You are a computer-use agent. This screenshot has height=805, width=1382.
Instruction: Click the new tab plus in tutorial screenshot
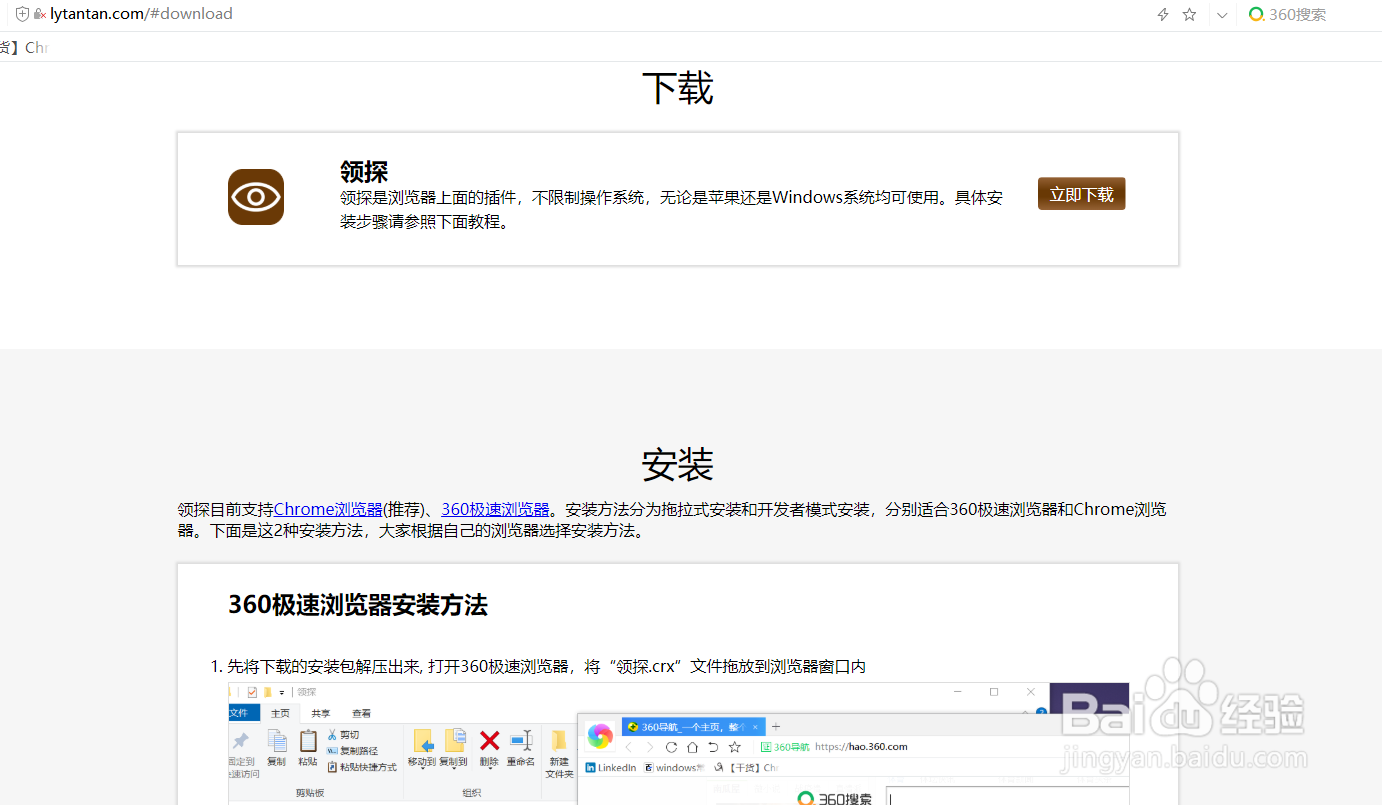pyautogui.click(x=776, y=727)
